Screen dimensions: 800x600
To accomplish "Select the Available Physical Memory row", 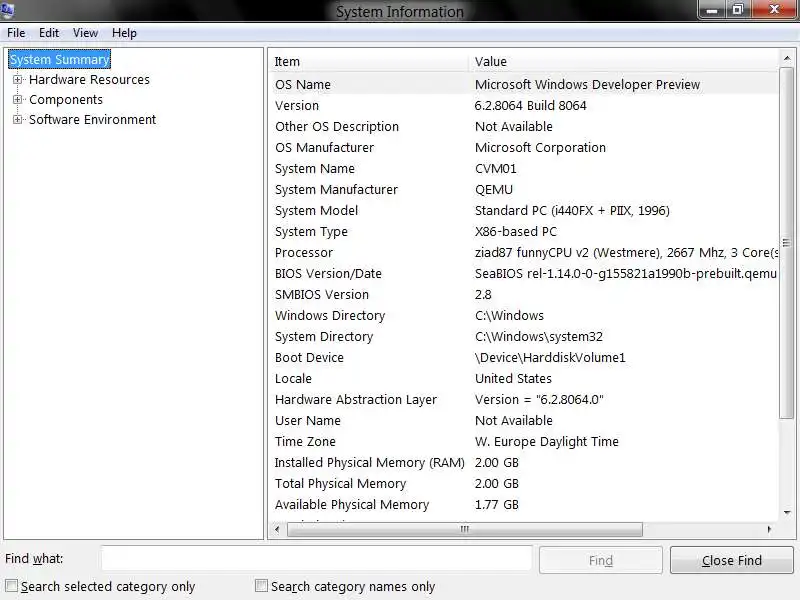I will click(523, 504).
